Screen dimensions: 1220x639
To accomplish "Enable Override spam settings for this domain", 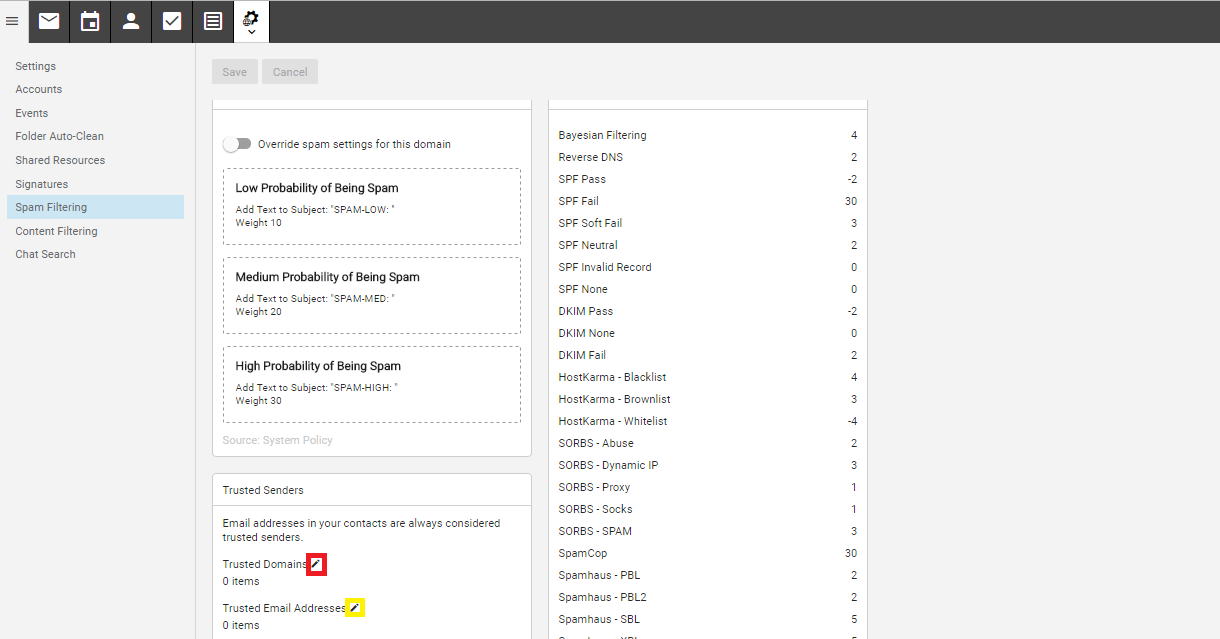I will (237, 144).
